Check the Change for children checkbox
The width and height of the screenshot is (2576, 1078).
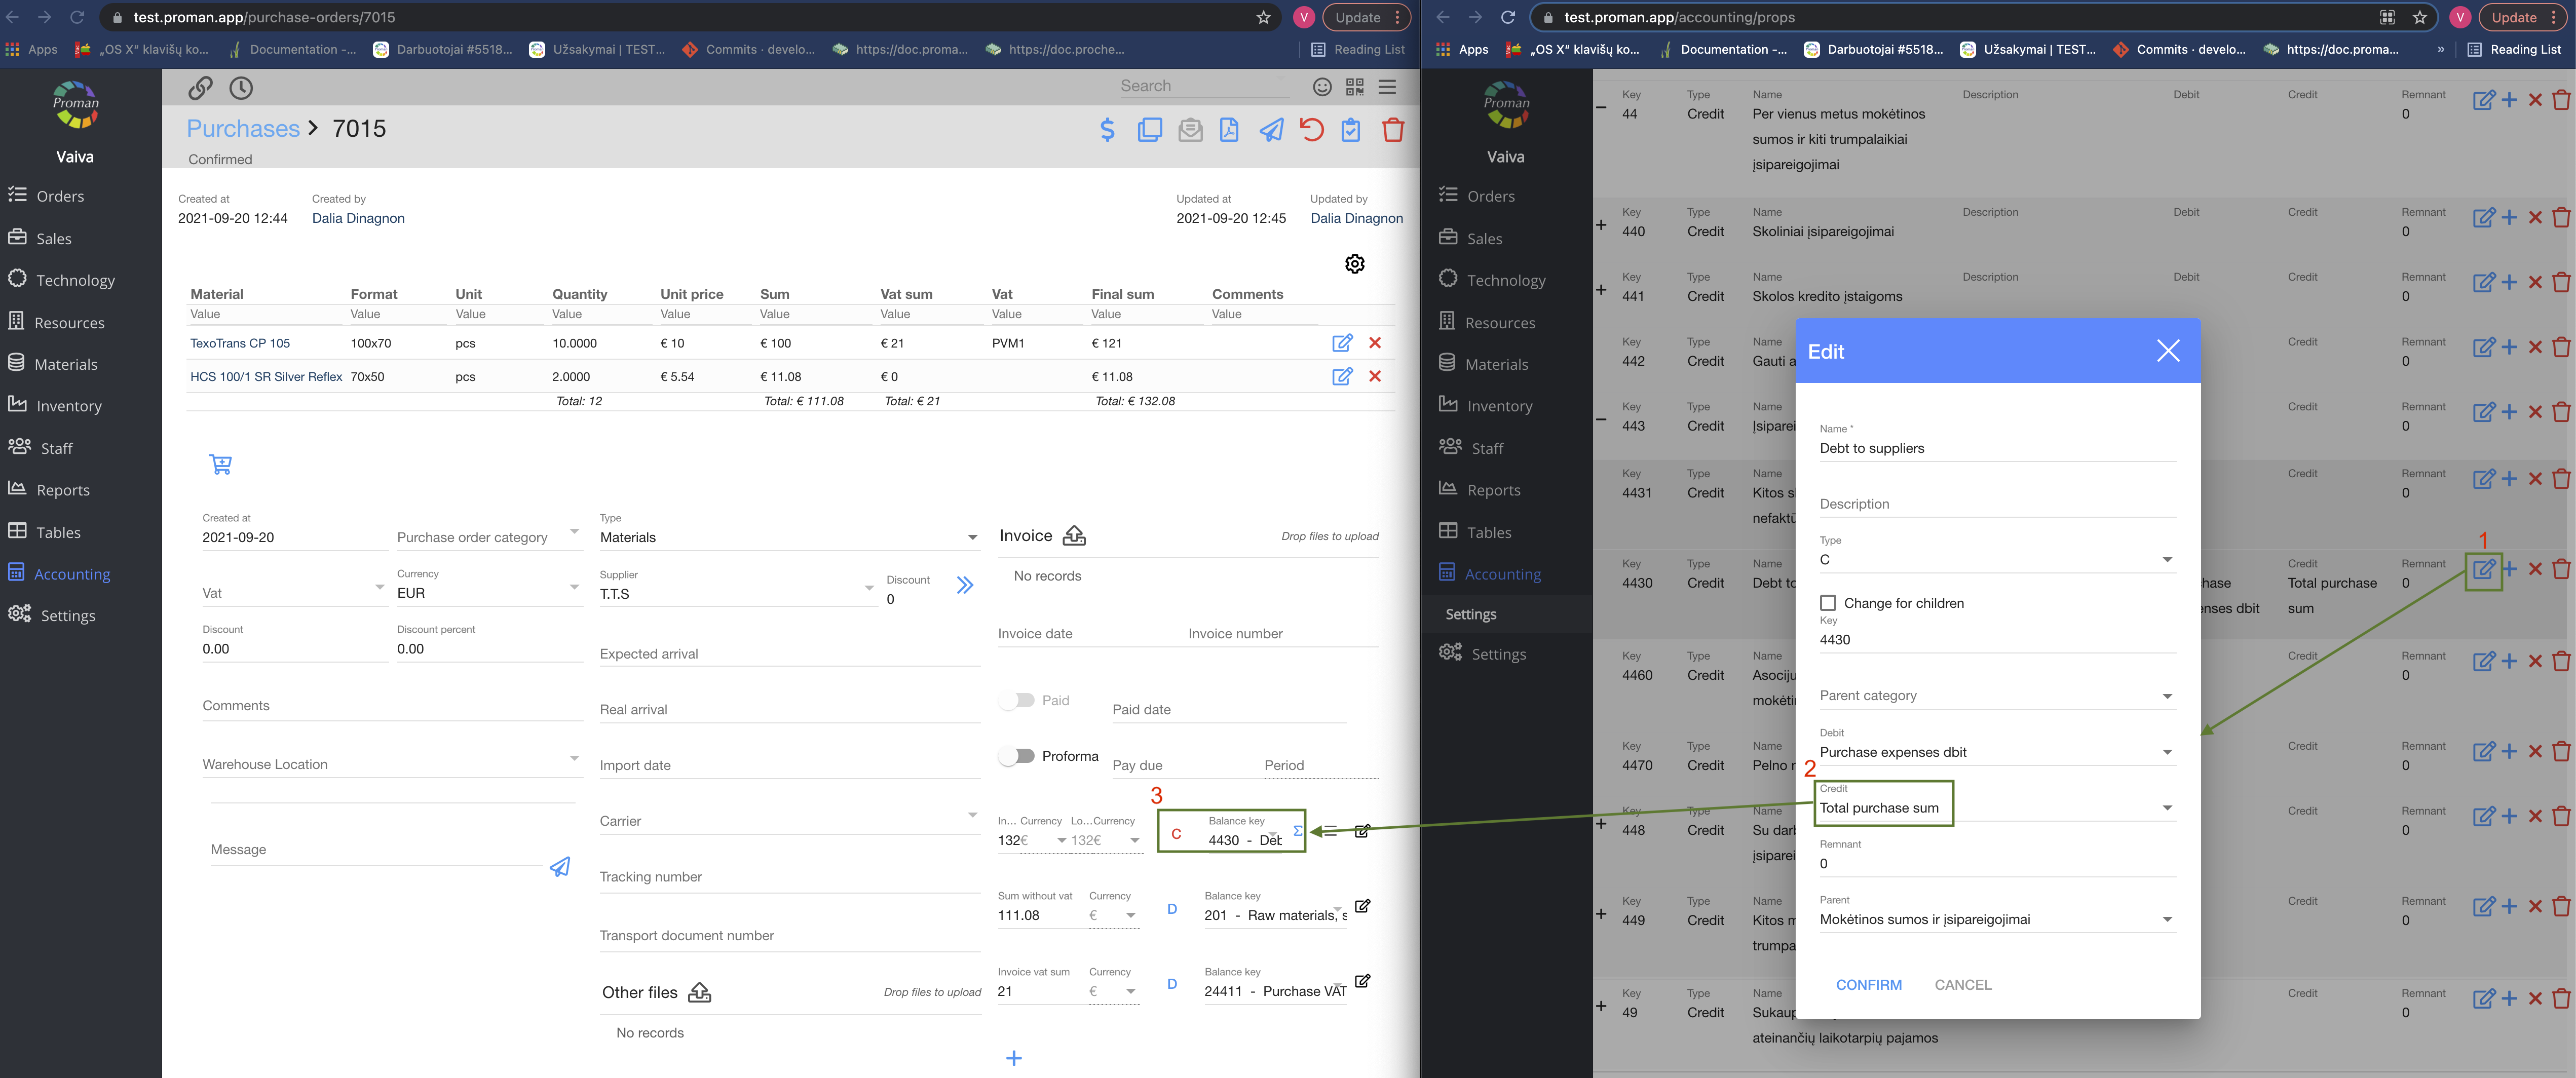1828,603
